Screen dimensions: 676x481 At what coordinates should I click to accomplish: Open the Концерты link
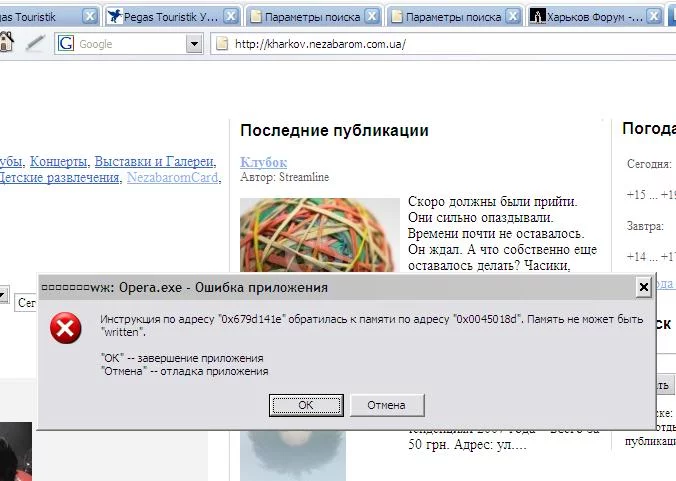(x=58, y=162)
